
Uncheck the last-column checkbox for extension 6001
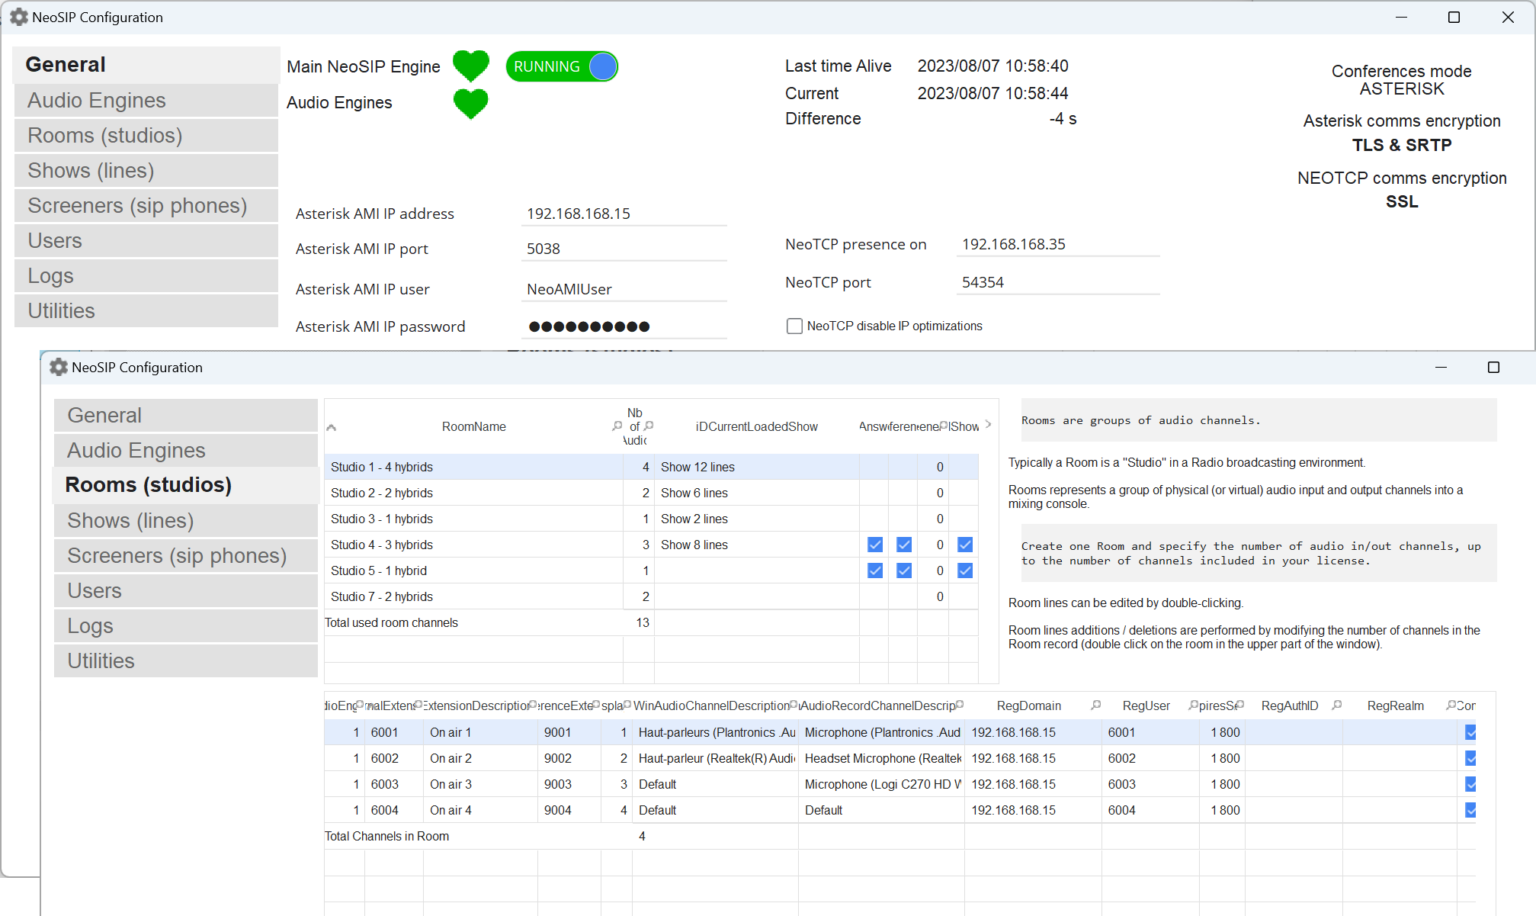click(1470, 732)
